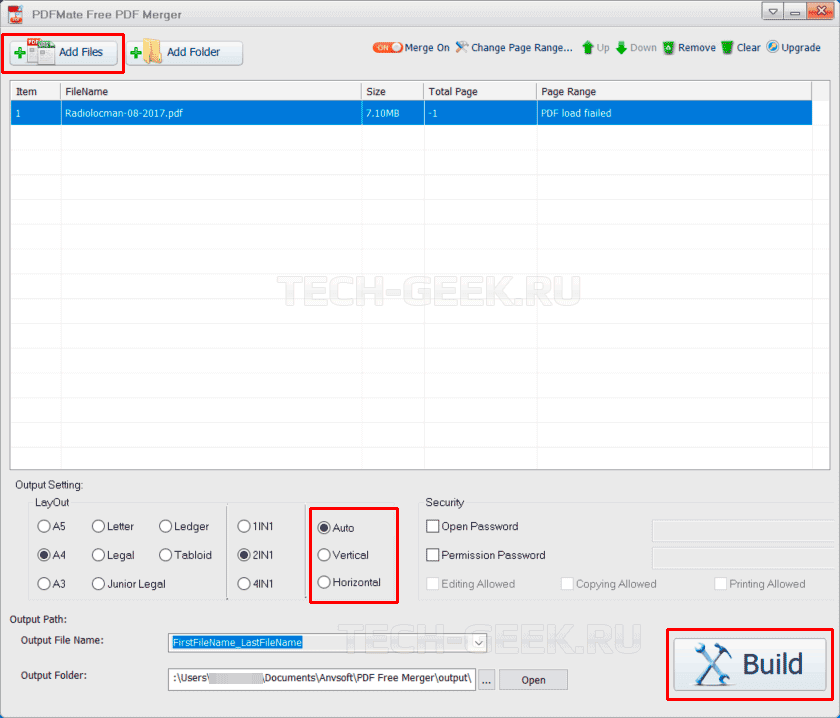Click the Total Page column header
The image size is (840, 718).
pos(480,92)
